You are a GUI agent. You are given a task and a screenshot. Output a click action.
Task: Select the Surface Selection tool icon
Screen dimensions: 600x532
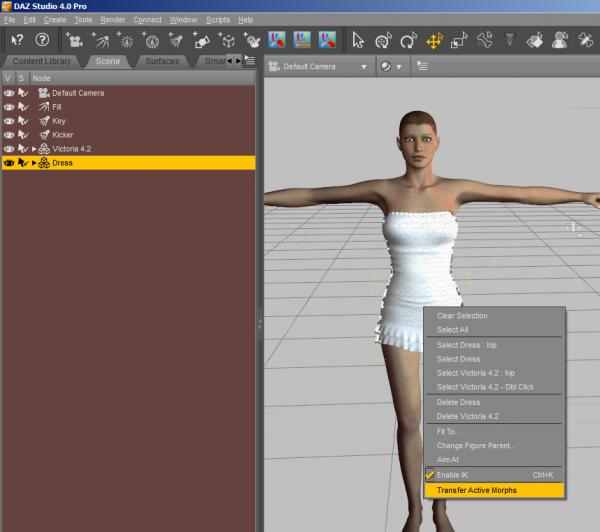coord(535,40)
